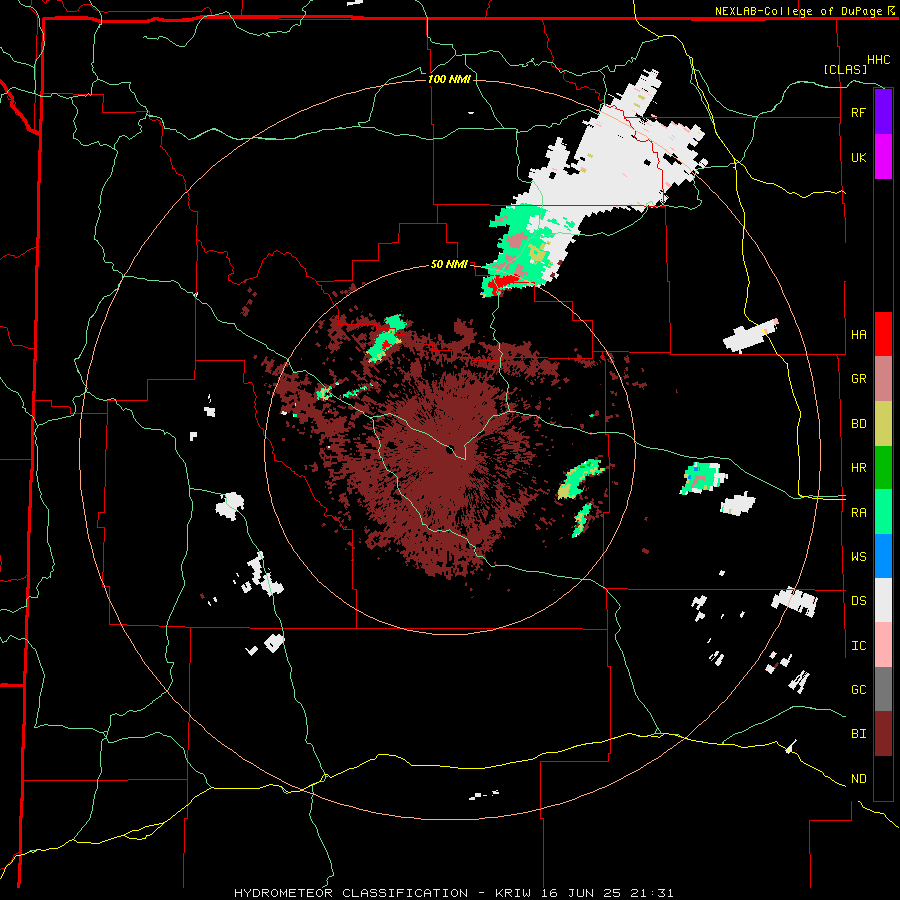Screen dimensions: 900x900
Task: Click the UK magenta legend swatch
Action: click(x=883, y=157)
